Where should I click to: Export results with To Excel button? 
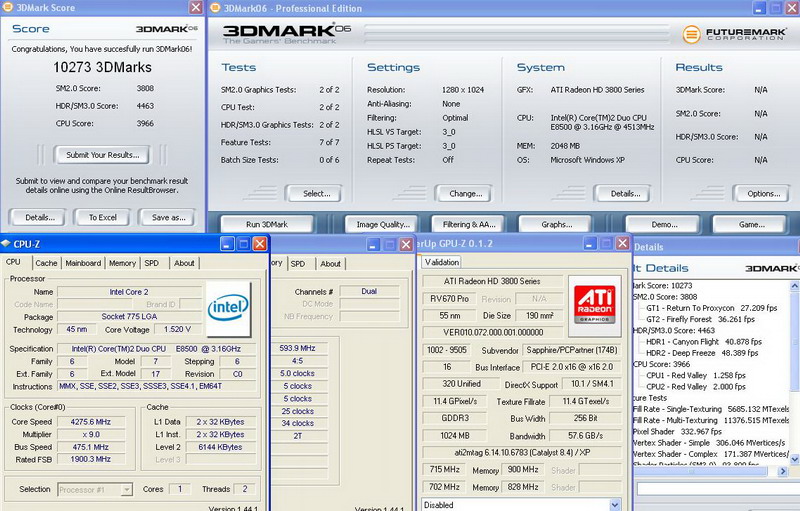[x=103, y=217]
